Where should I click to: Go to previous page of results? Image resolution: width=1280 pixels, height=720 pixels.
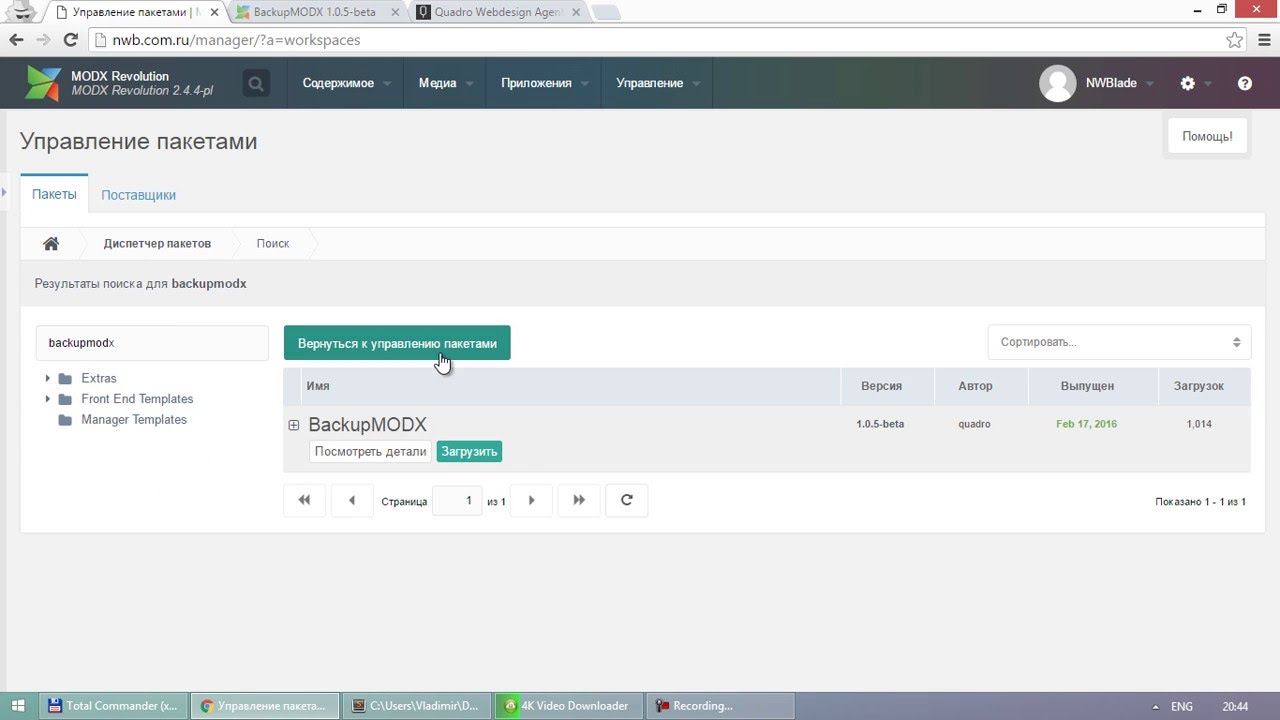coord(352,501)
